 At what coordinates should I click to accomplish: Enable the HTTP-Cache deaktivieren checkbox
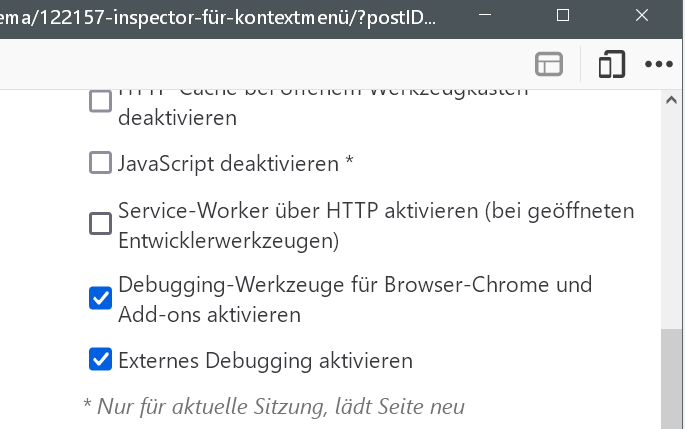[x=101, y=101]
